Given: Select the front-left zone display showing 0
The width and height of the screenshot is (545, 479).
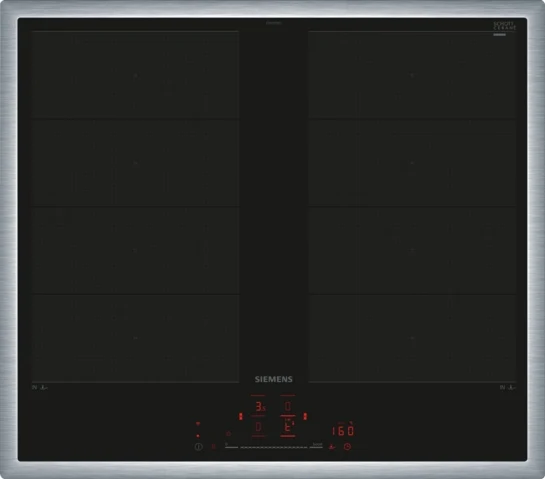Looking at the screenshot, I should 258,427.
